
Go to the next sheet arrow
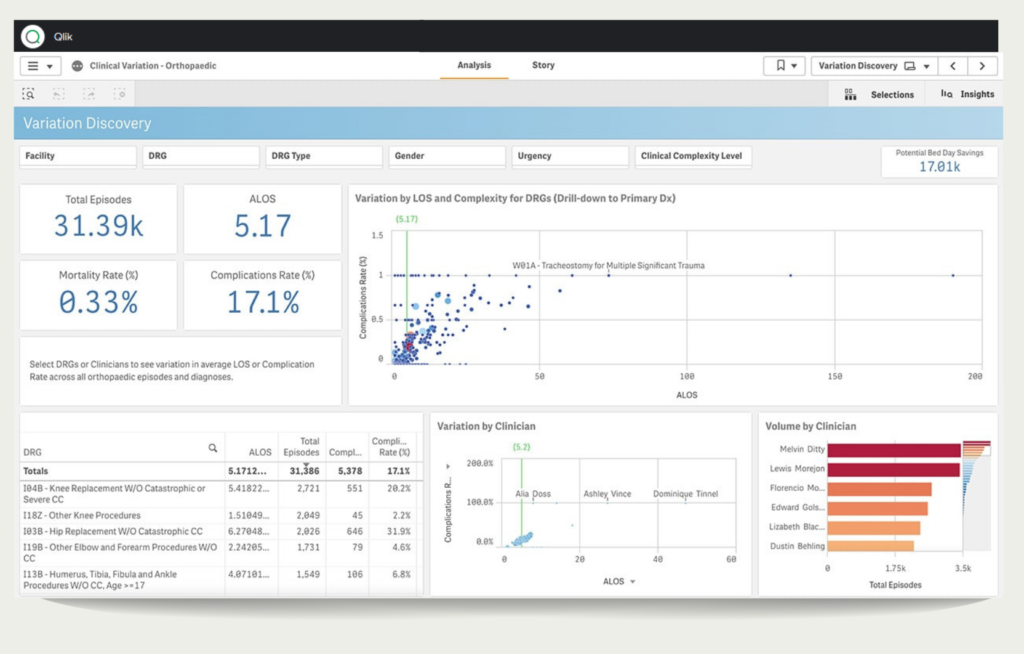click(x=982, y=66)
